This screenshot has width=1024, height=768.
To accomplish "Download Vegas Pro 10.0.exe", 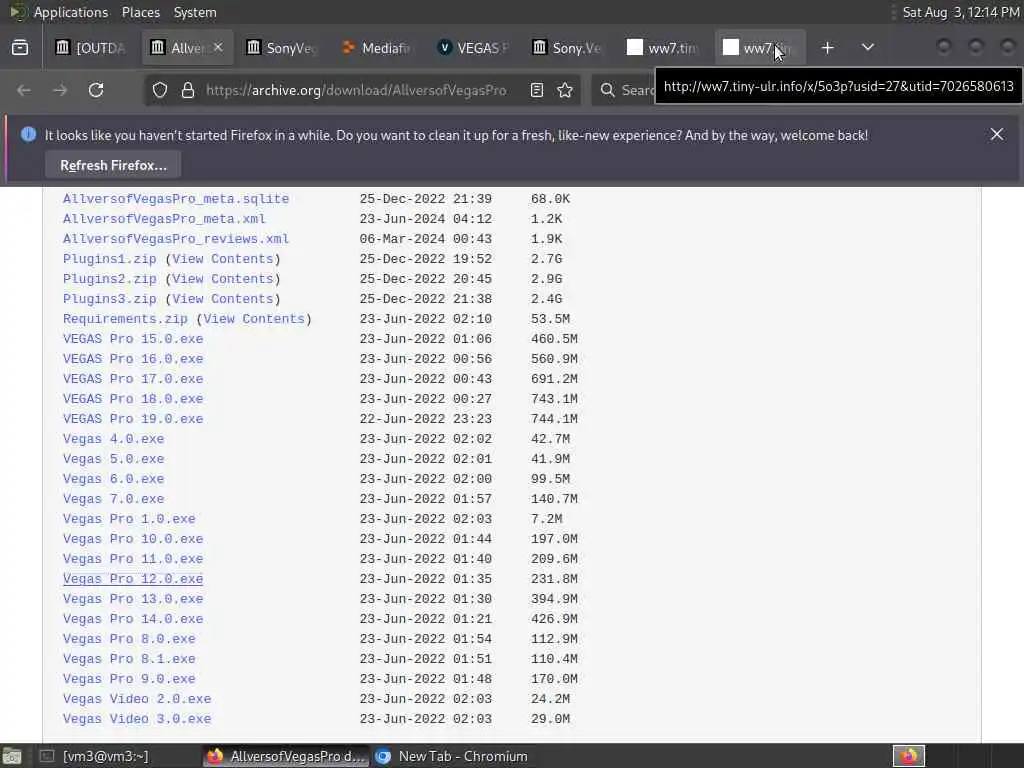I will pos(133,539).
